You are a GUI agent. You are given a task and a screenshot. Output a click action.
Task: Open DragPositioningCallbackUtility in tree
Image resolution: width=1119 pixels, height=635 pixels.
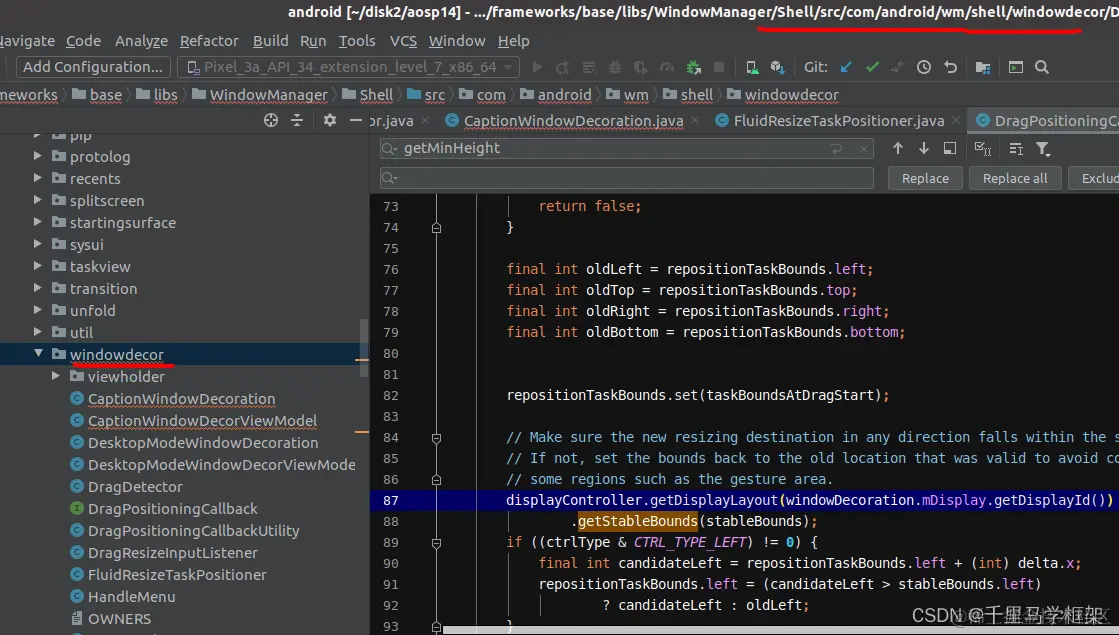point(193,531)
